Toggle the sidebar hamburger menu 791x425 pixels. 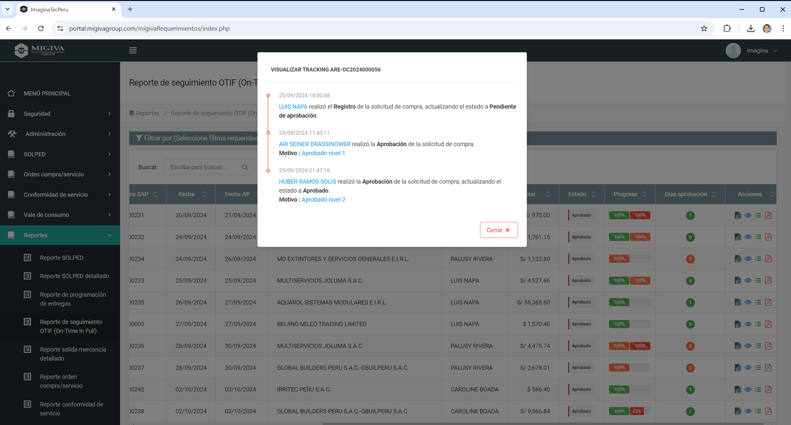pos(133,50)
